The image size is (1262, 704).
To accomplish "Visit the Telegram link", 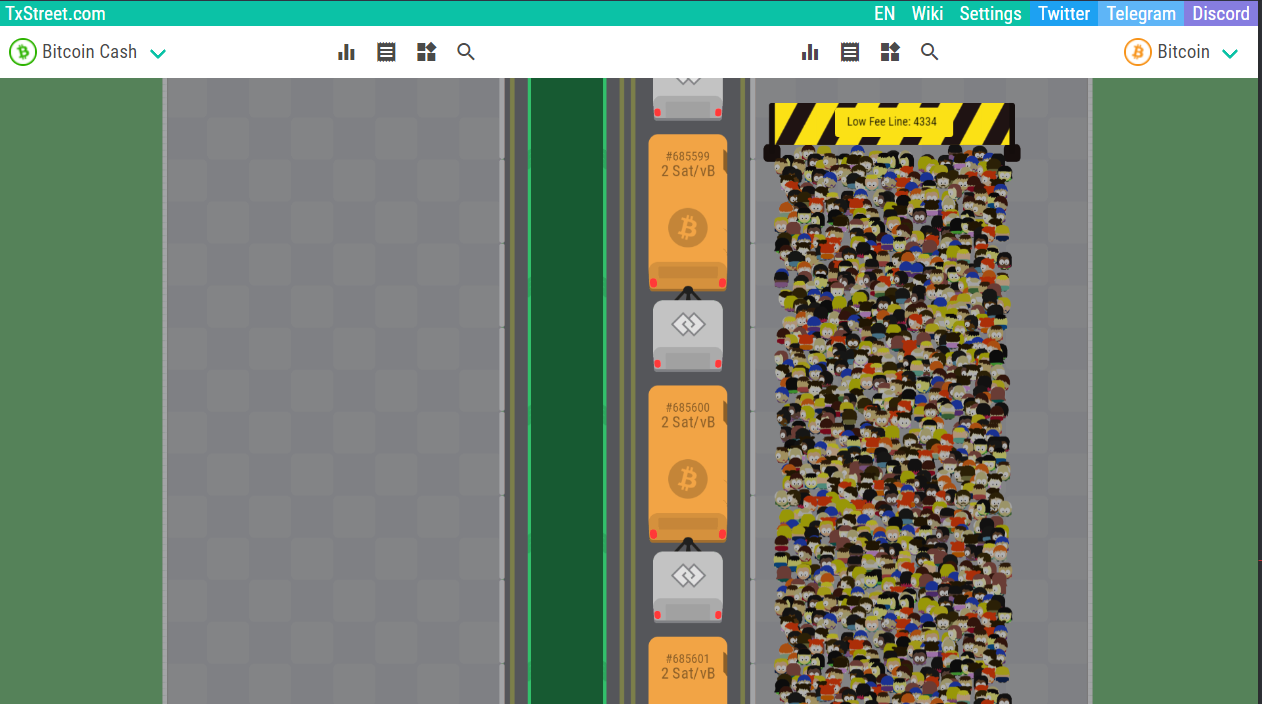I will point(1141,13).
